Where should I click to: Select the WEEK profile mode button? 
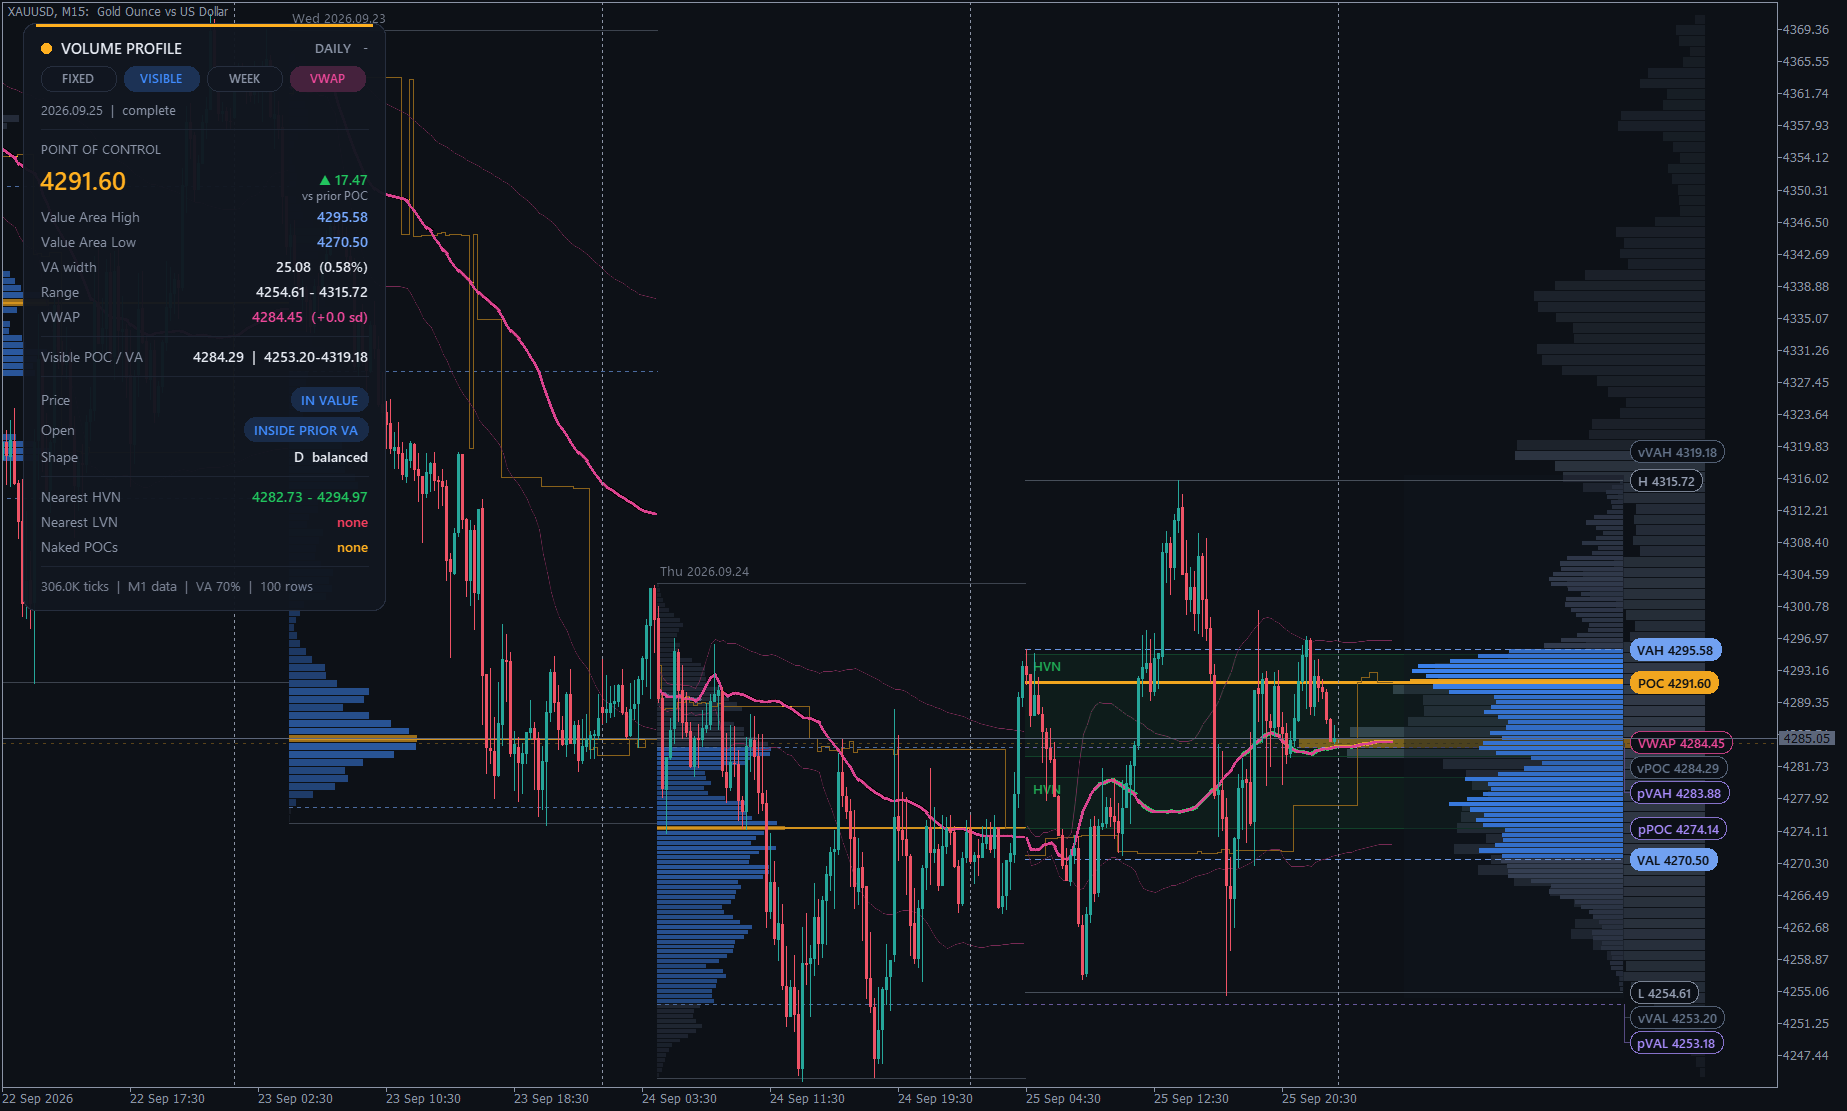click(x=244, y=79)
